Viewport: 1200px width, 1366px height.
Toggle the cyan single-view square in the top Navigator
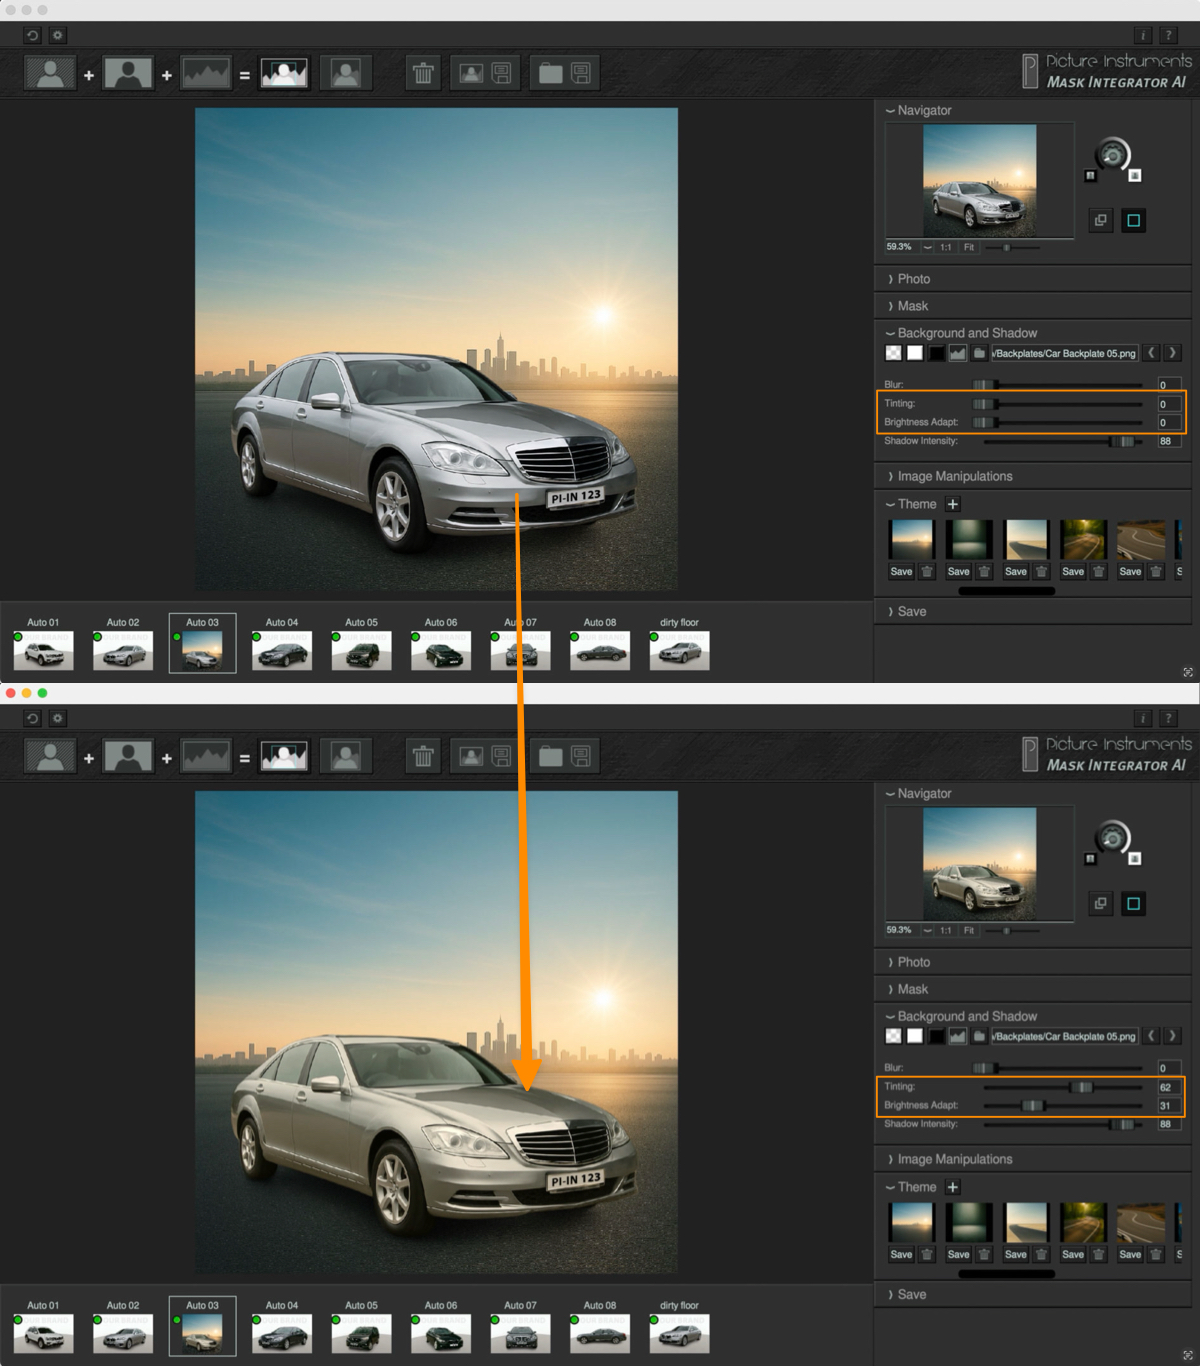tap(1133, 220)
